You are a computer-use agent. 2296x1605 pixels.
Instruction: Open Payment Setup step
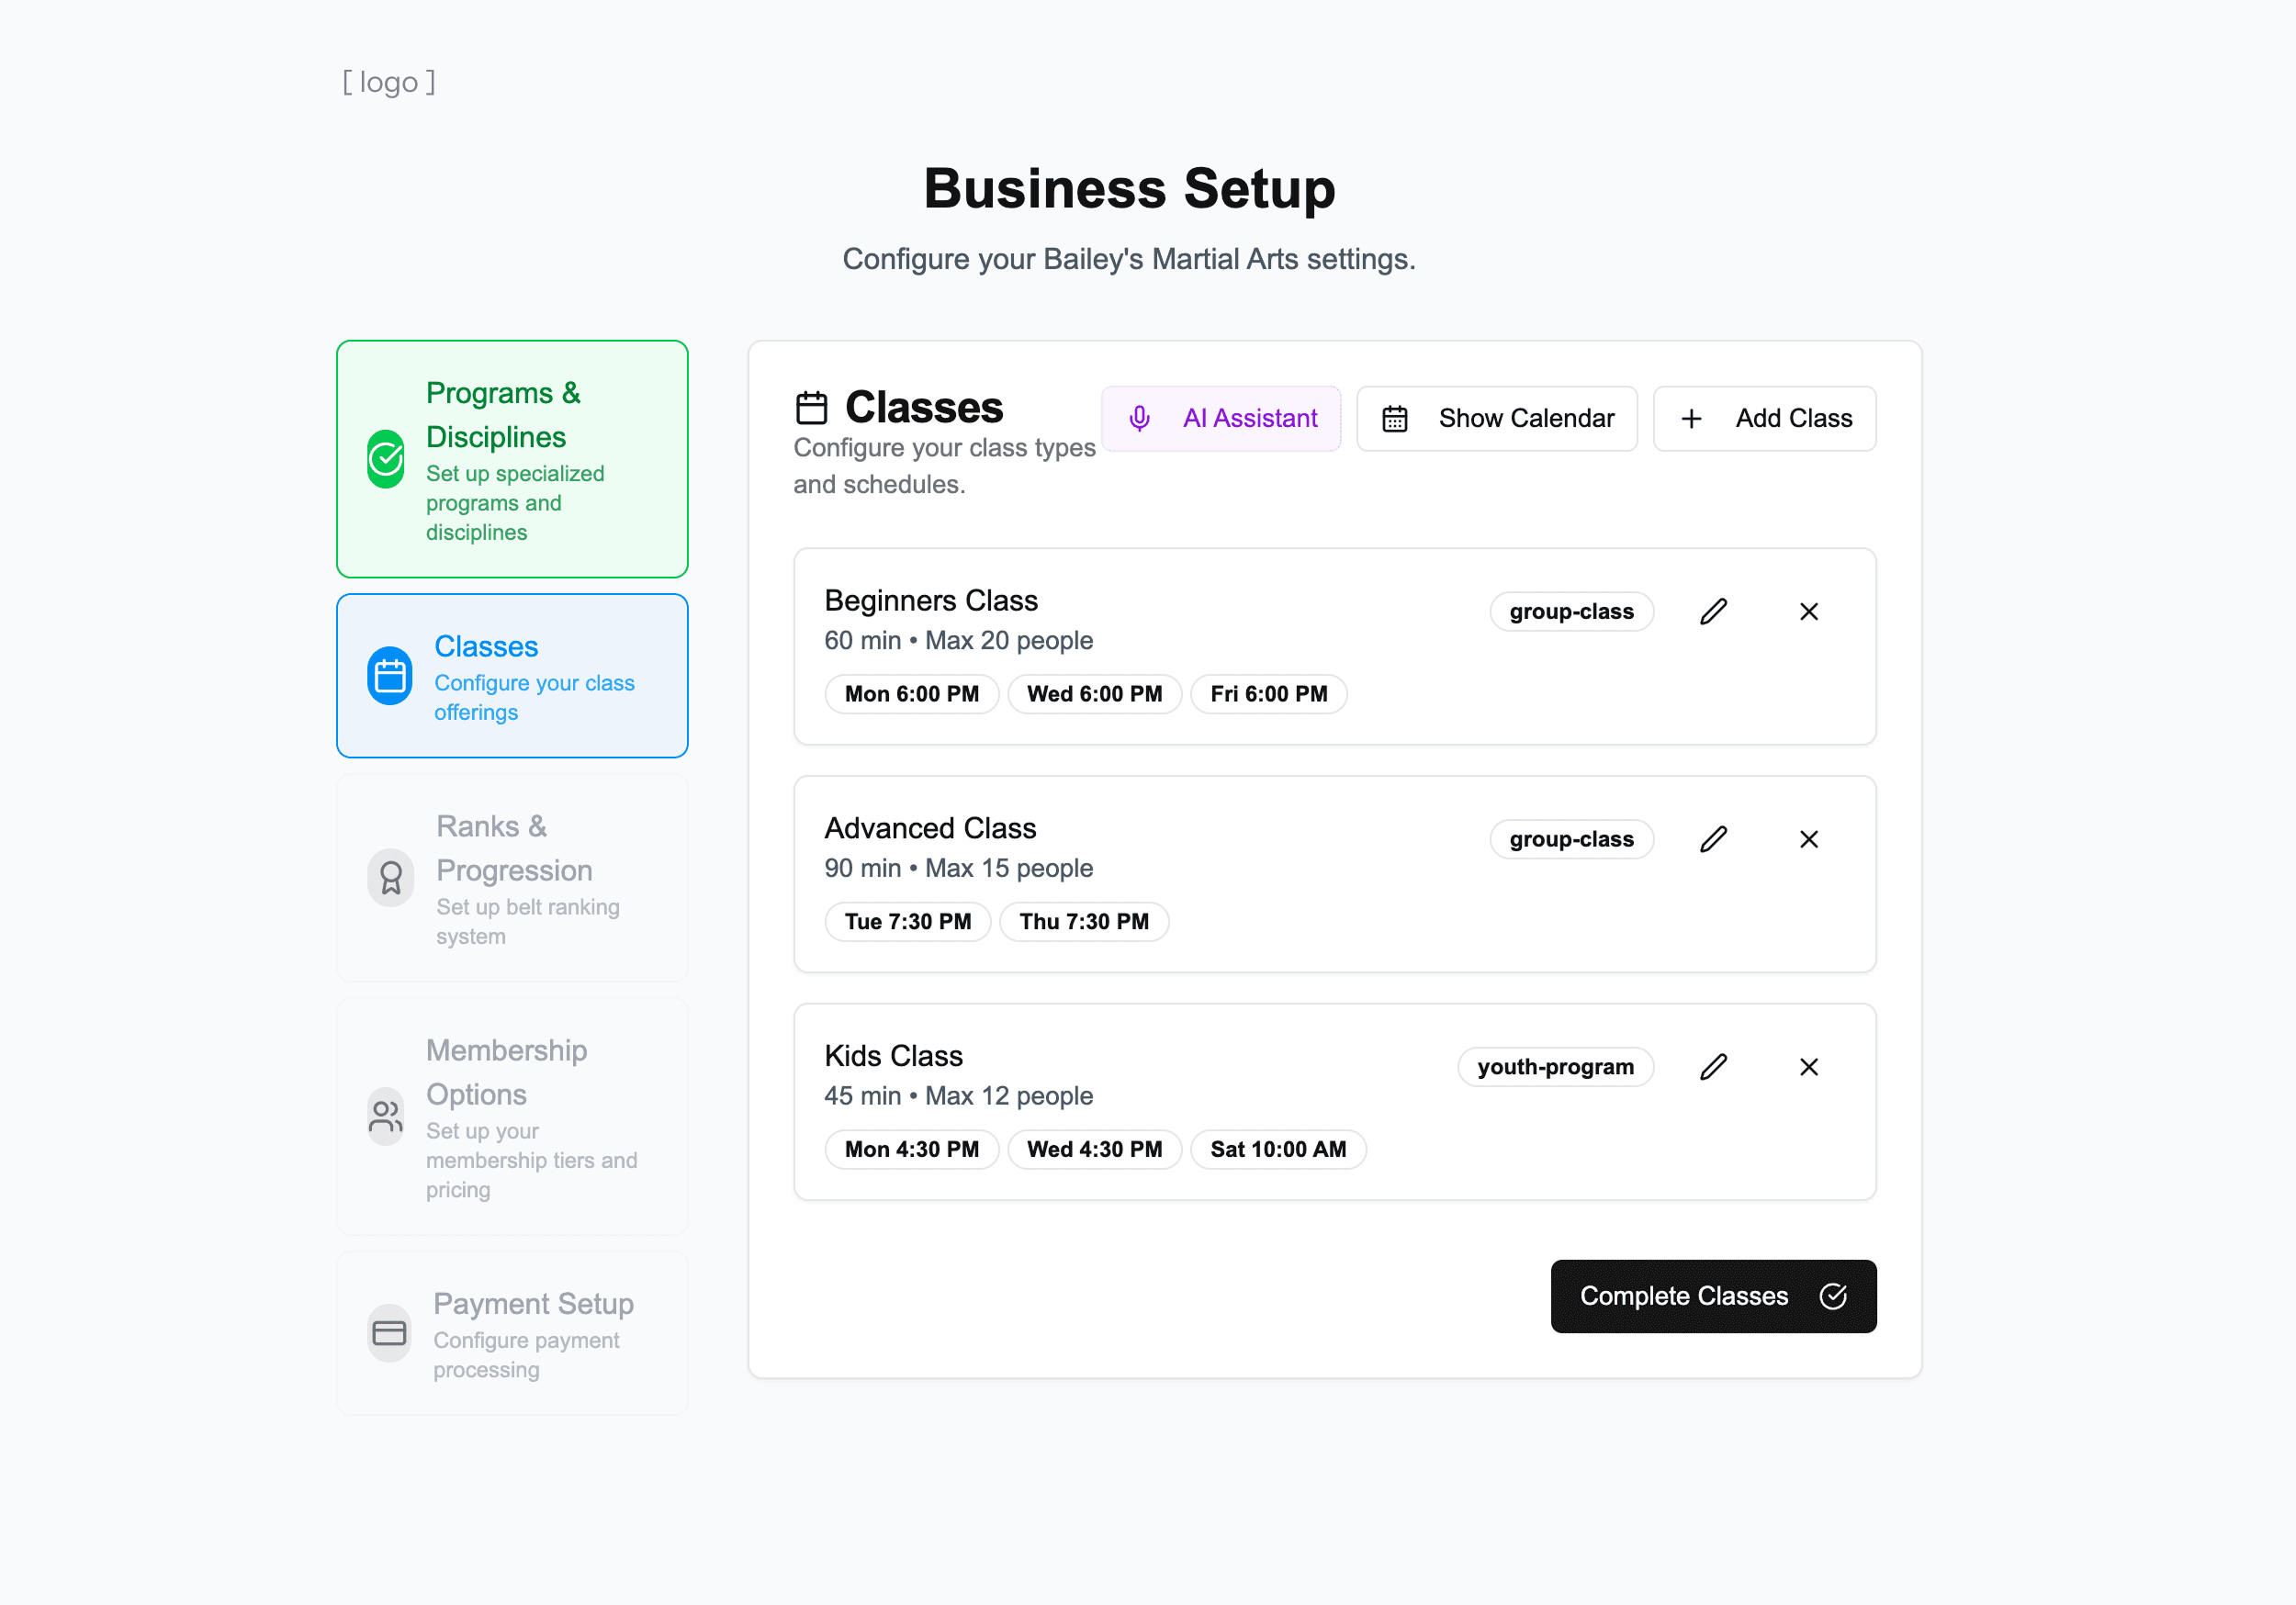pyautogui.click(x=512, y=1333)
